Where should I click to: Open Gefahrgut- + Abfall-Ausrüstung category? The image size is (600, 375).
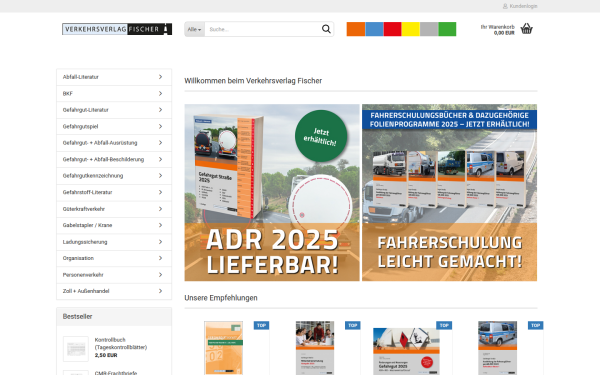(114, 143)
